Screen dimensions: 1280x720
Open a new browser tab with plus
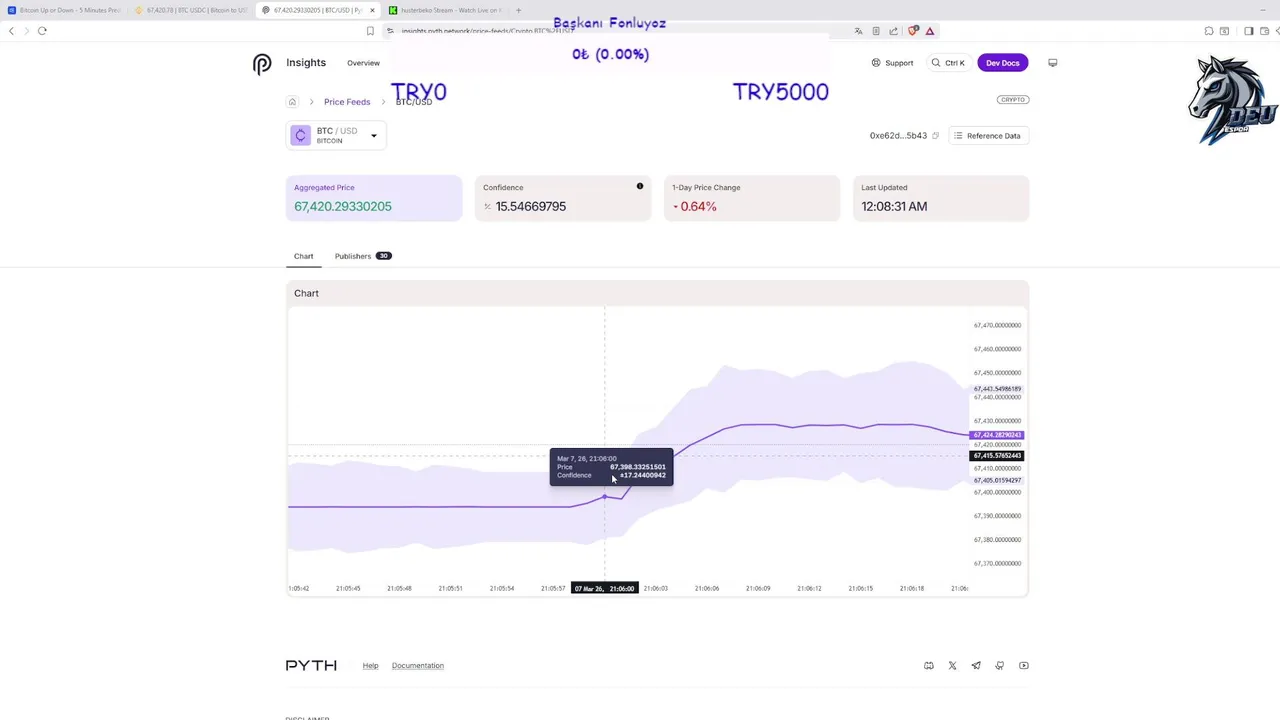[x=518, y=10]
